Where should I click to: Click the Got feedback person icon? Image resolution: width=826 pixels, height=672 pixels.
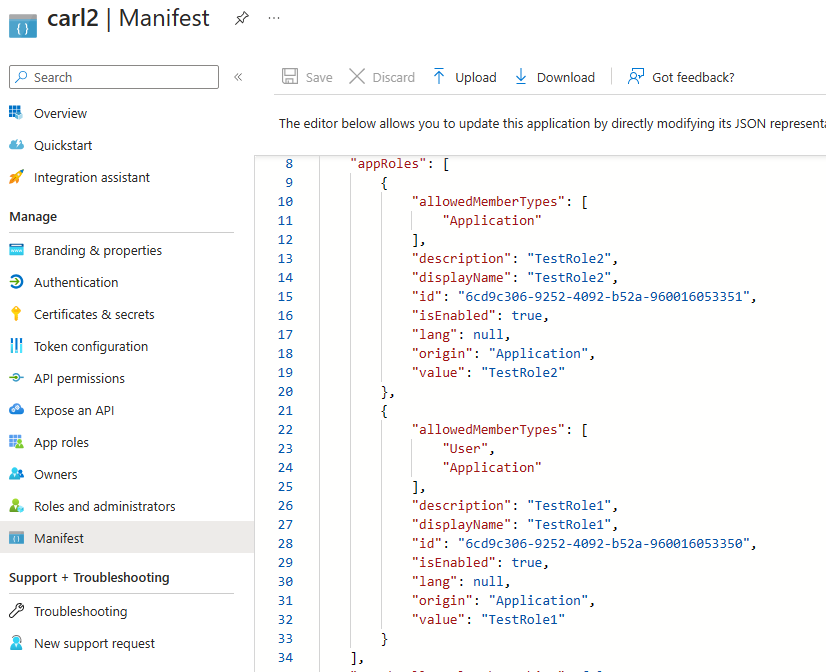(635, 77)
